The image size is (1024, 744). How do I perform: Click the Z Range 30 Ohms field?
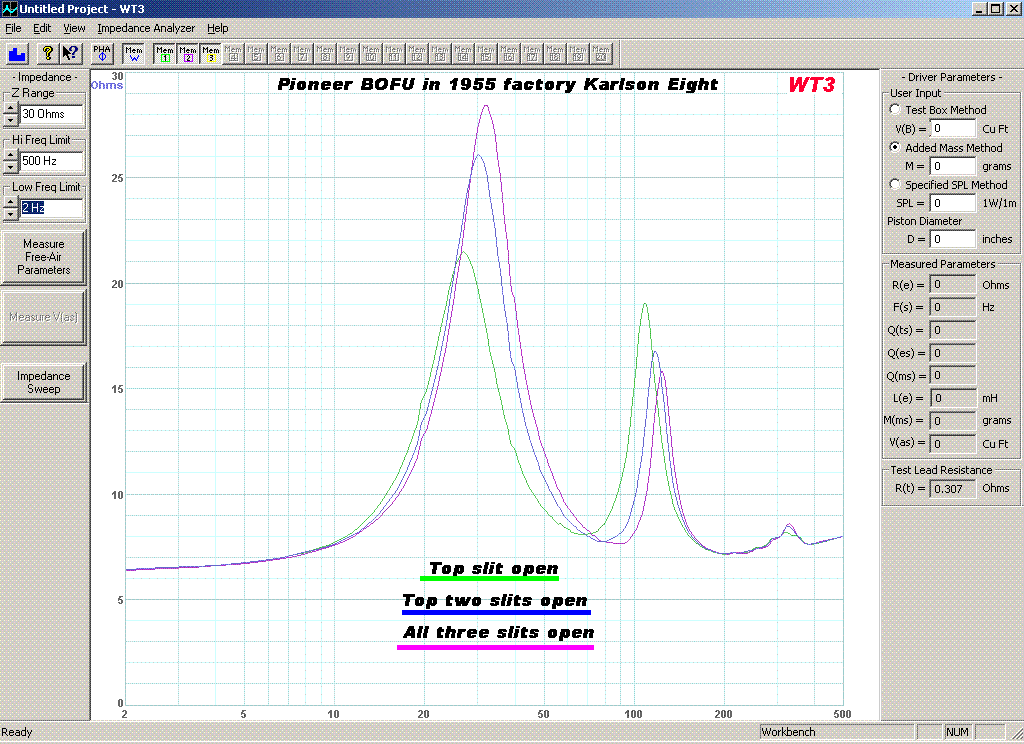click(52, 114)
